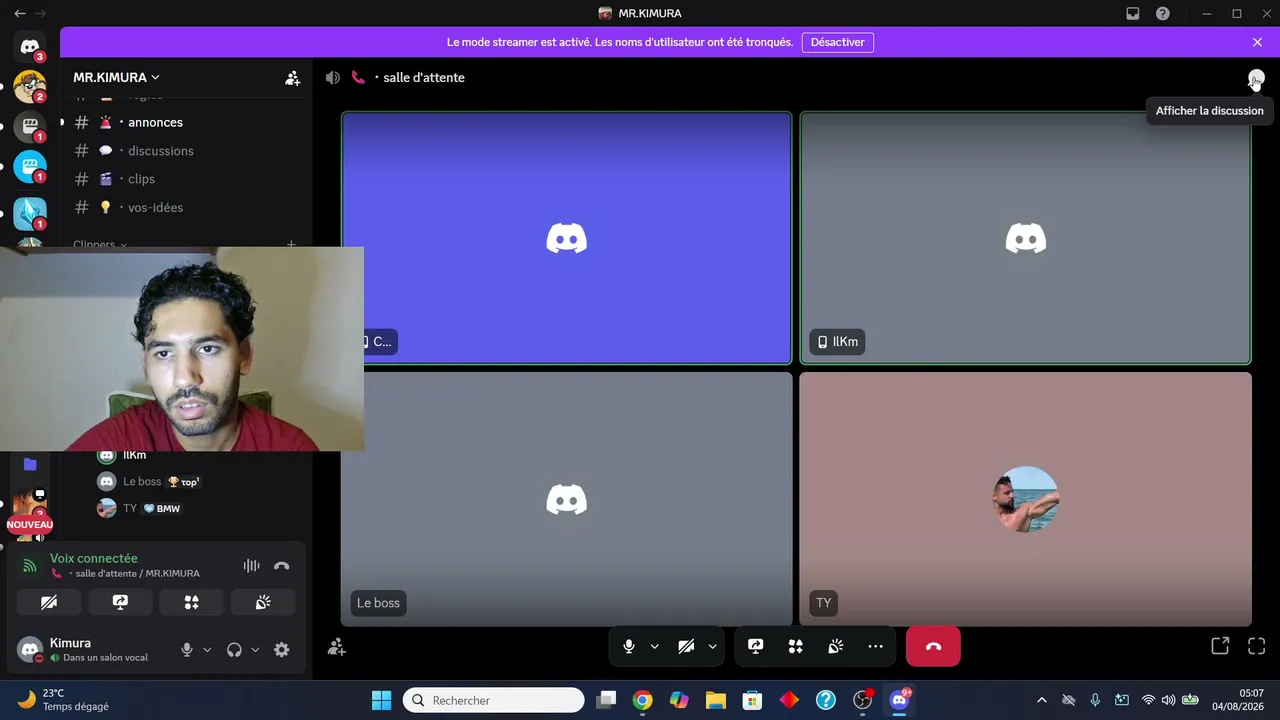Open Discord direct messages home icon
This screenshot has height=720, width=1280.
point(30,46)
